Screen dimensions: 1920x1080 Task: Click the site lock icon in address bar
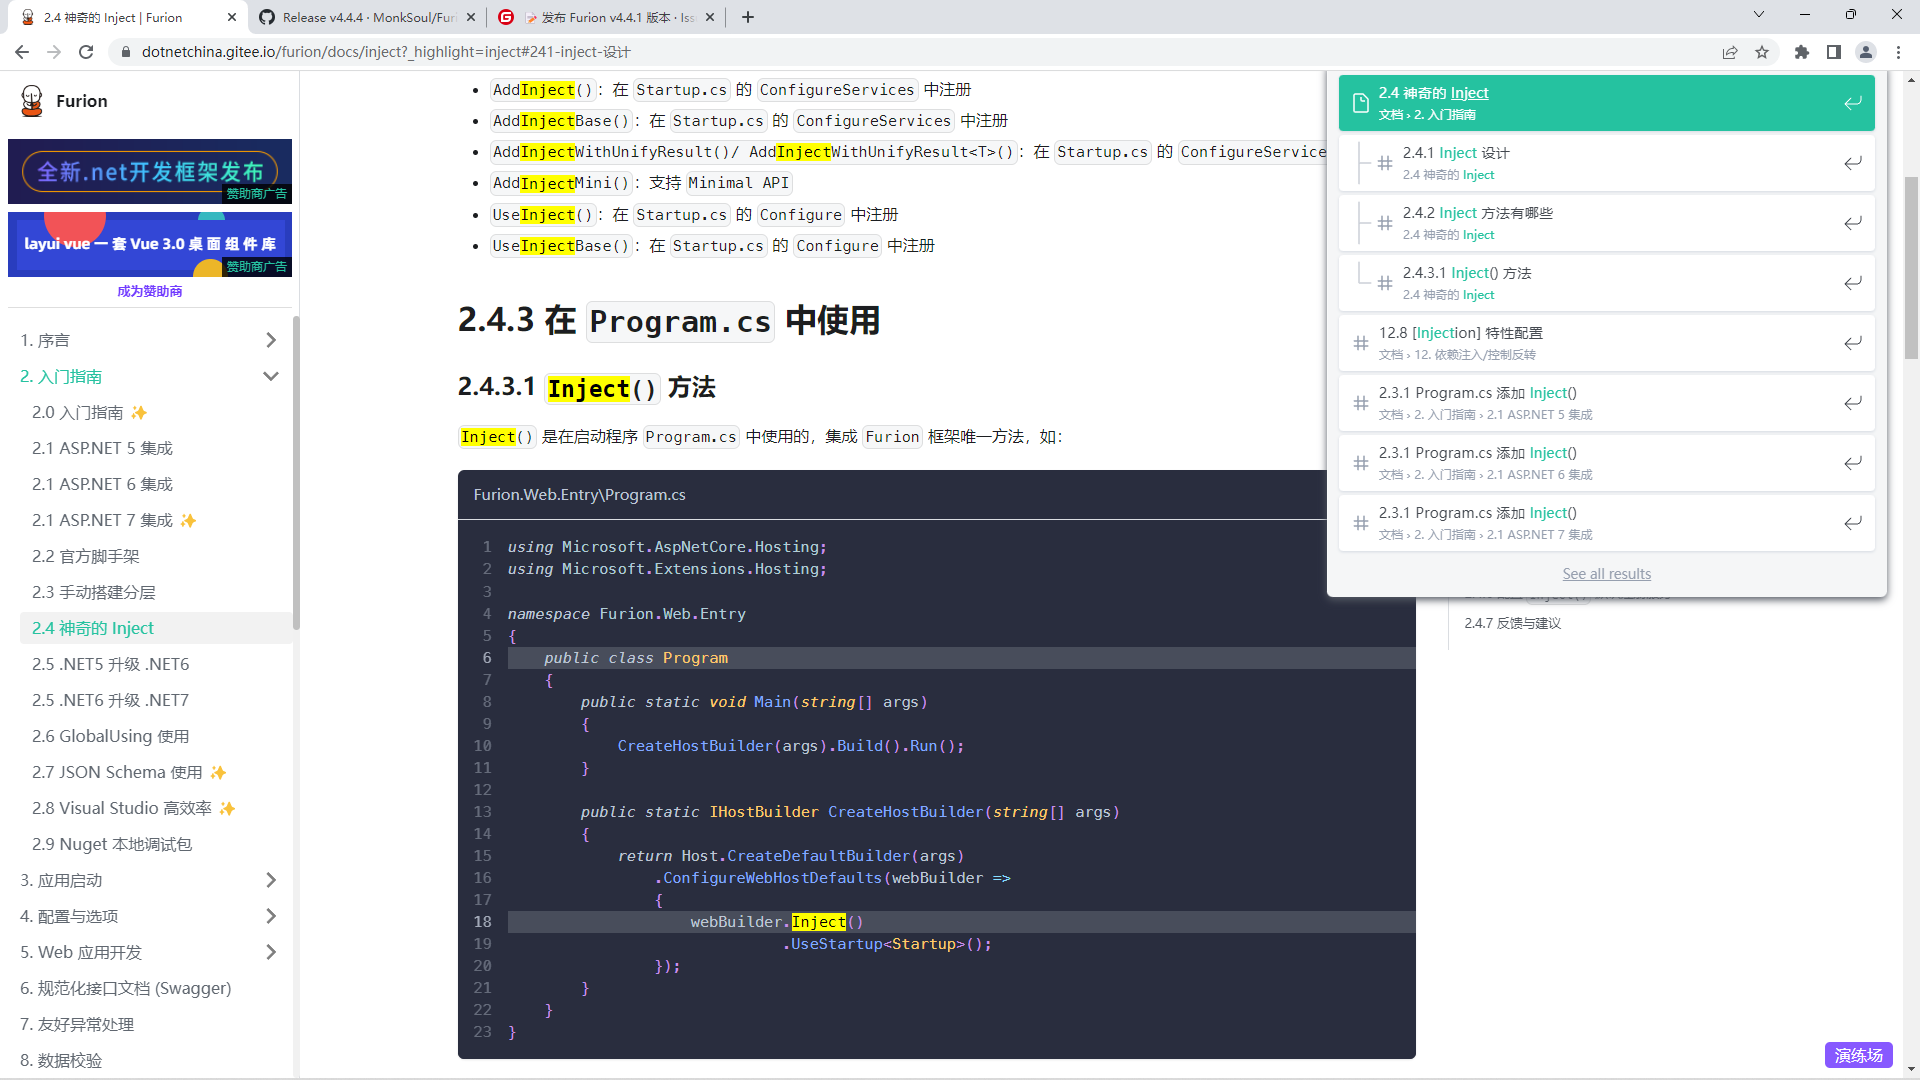pyautogui.click(x=125, y=52)
